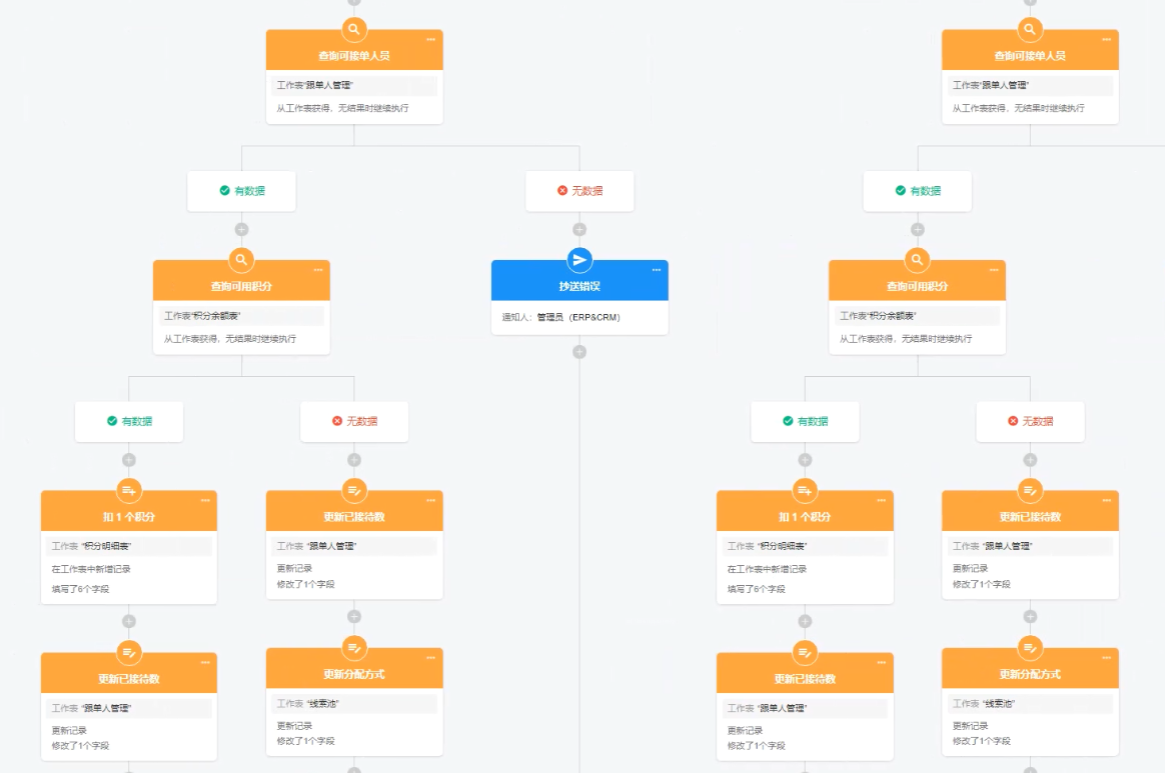Open the 抄送错误 node title header
The image size is (1165, 773).
pos(579,286)
